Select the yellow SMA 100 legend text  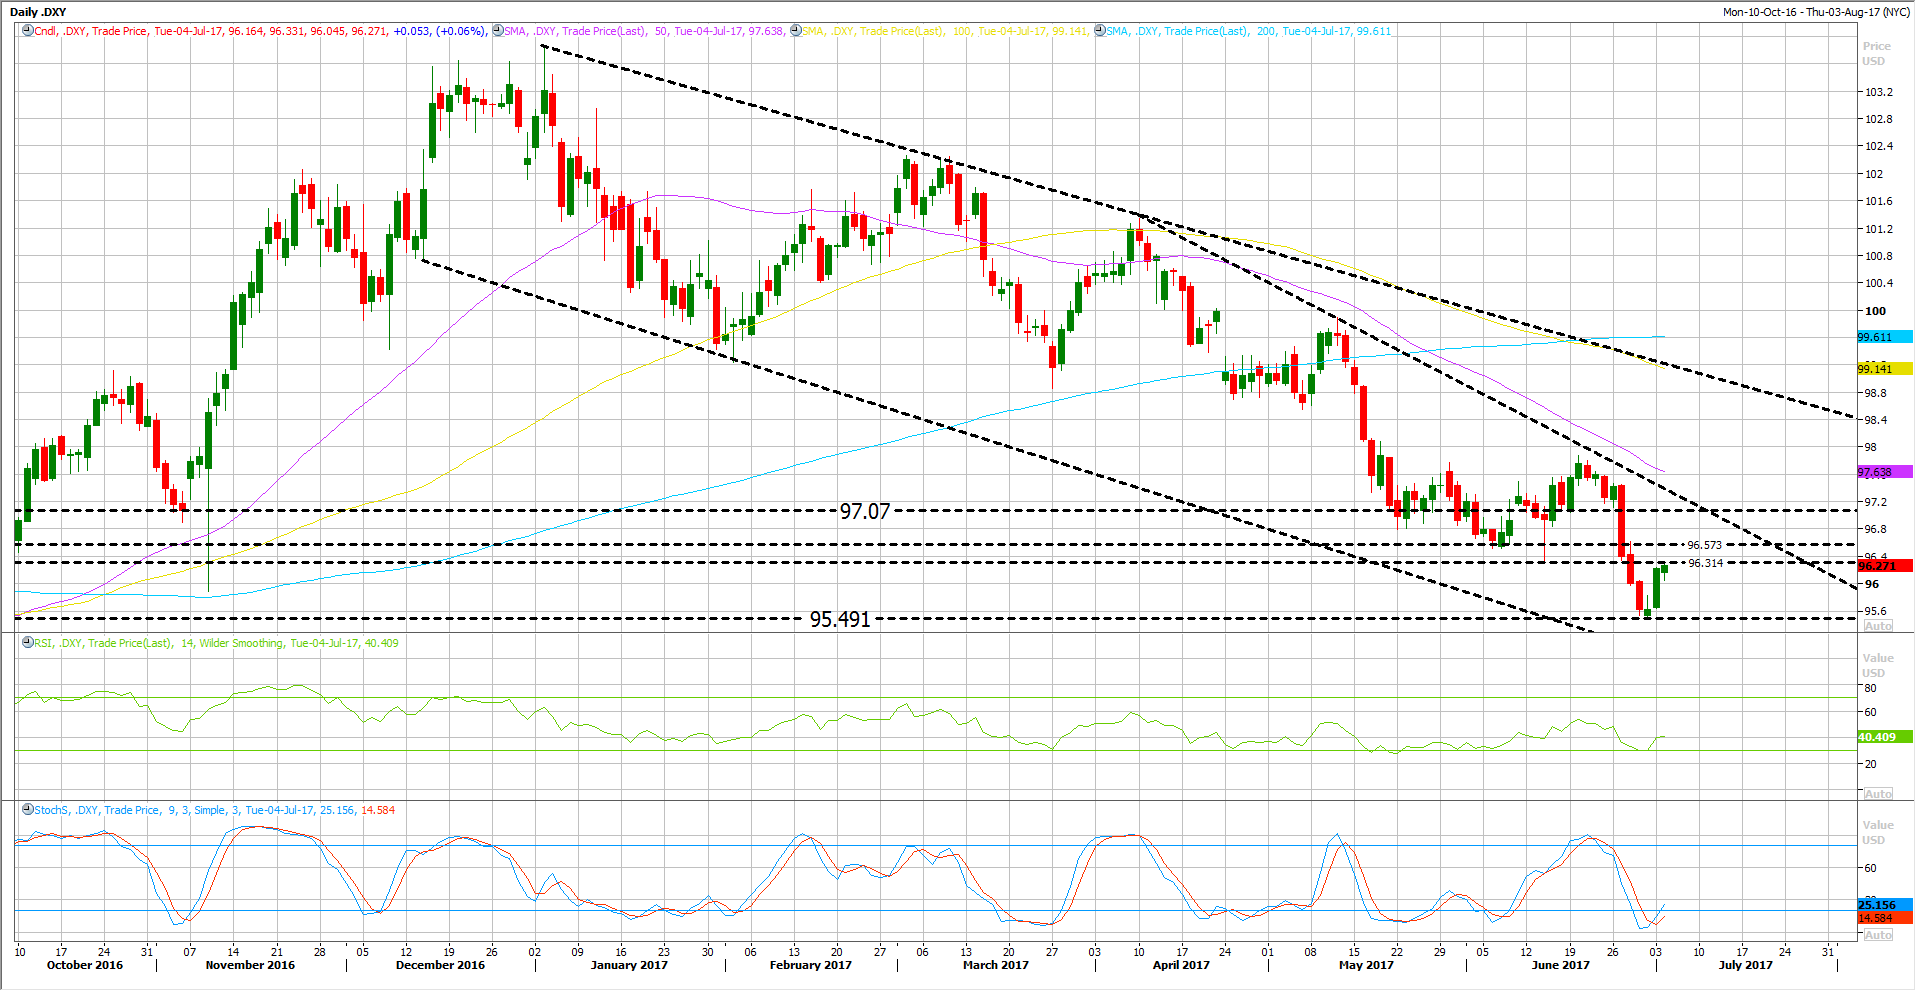(x=945, y=31)
